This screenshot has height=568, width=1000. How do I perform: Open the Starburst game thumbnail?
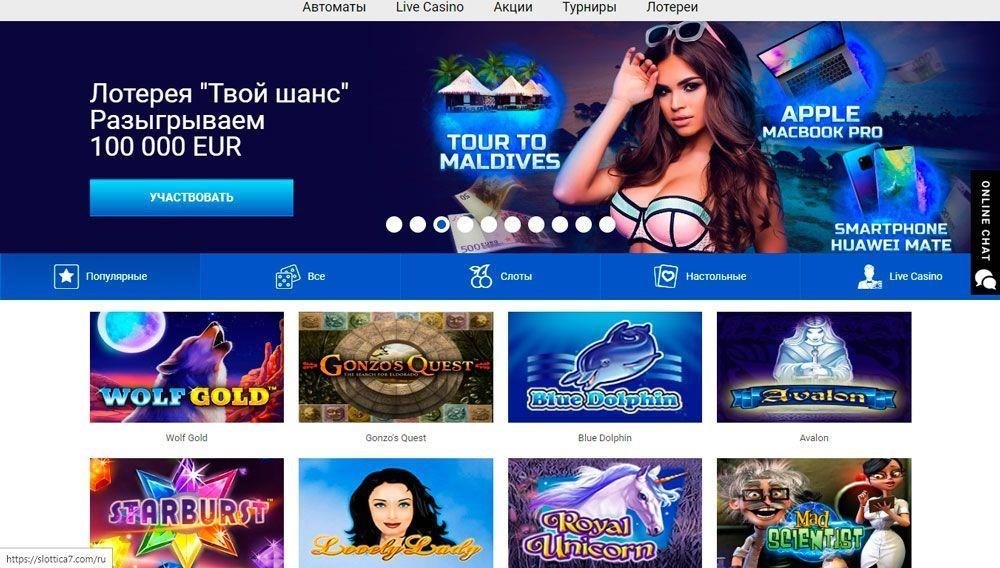(187, 513)
